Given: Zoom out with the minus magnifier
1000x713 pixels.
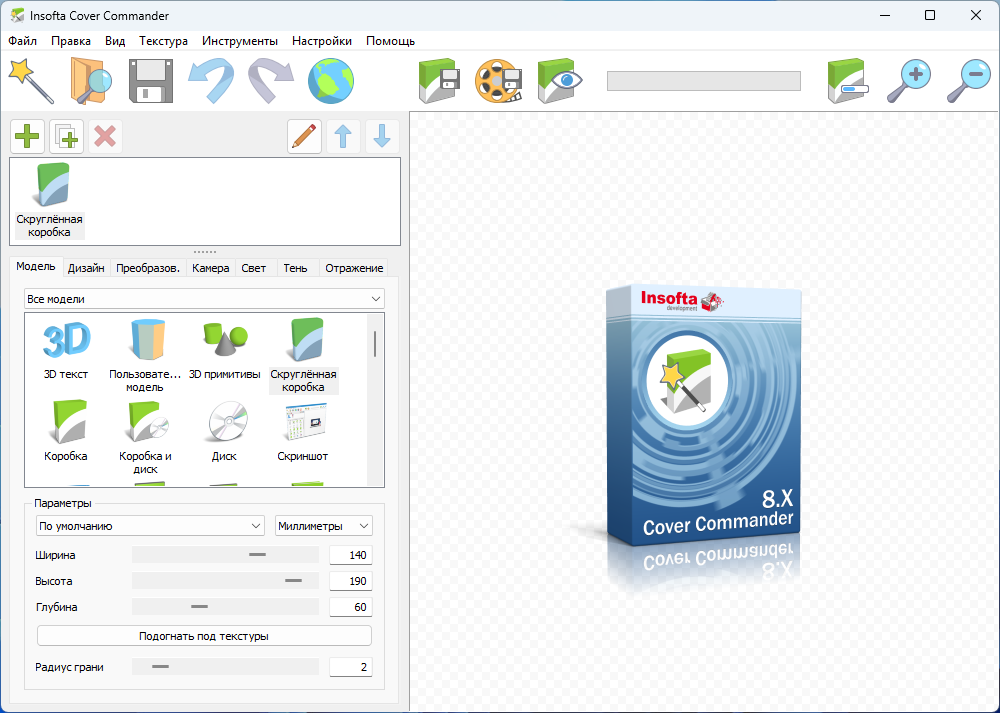Looking at the screenshot, I should (x=967, y=80).
